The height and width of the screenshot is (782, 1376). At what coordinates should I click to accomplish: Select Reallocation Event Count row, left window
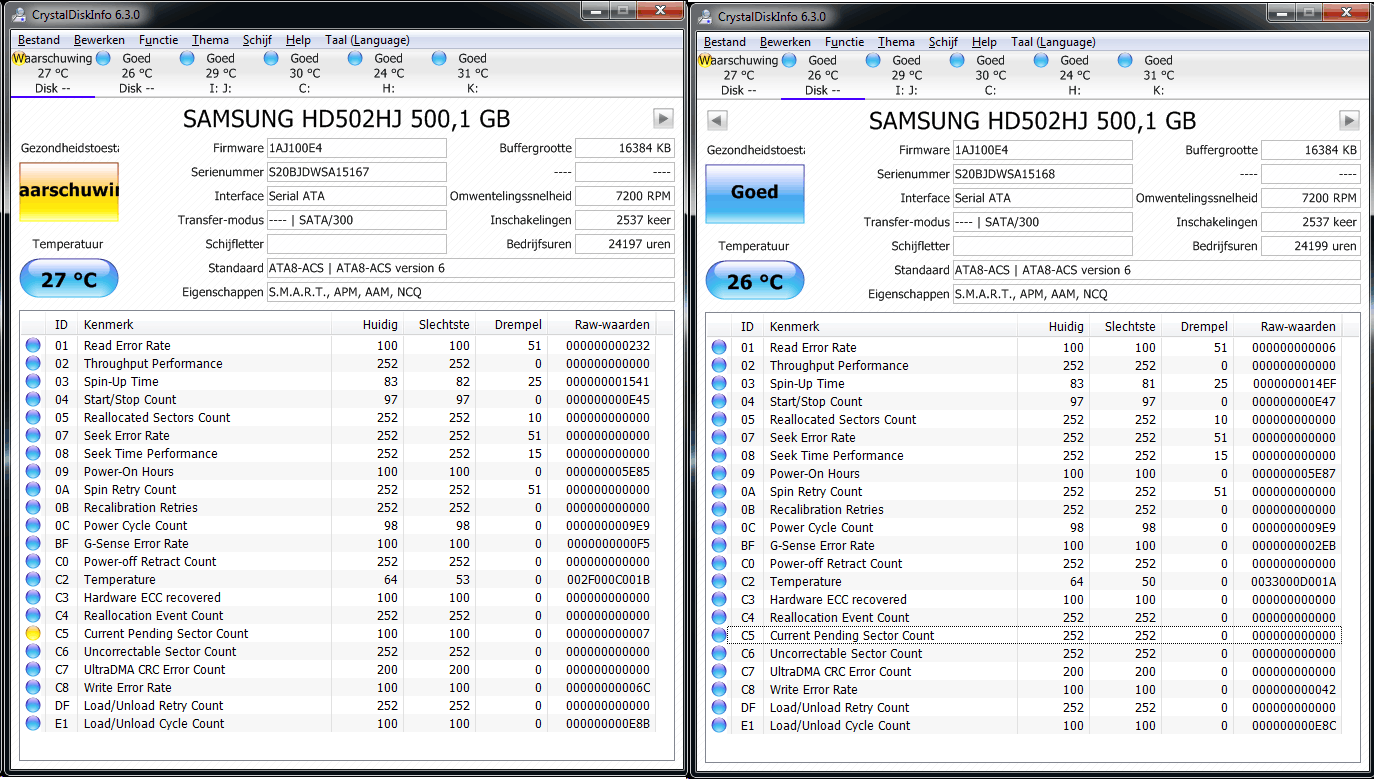(337, 616)
